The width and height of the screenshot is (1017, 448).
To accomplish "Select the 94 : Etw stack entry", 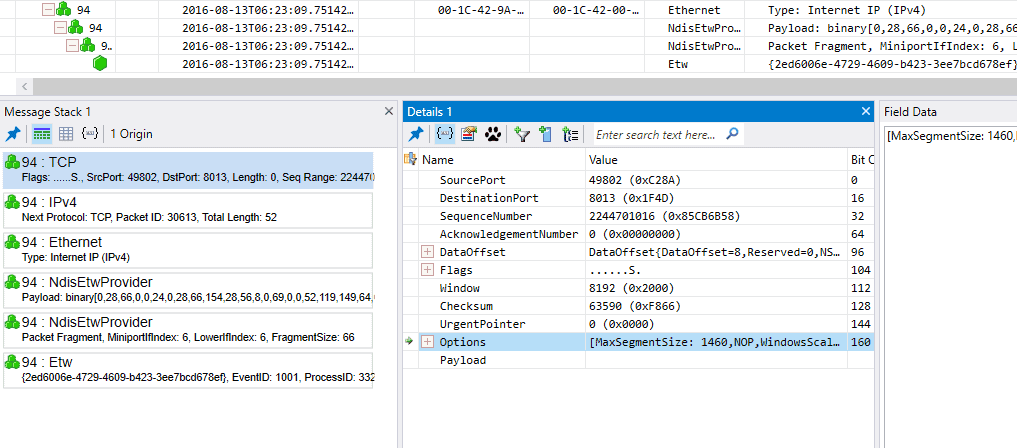I will (188, 370).
